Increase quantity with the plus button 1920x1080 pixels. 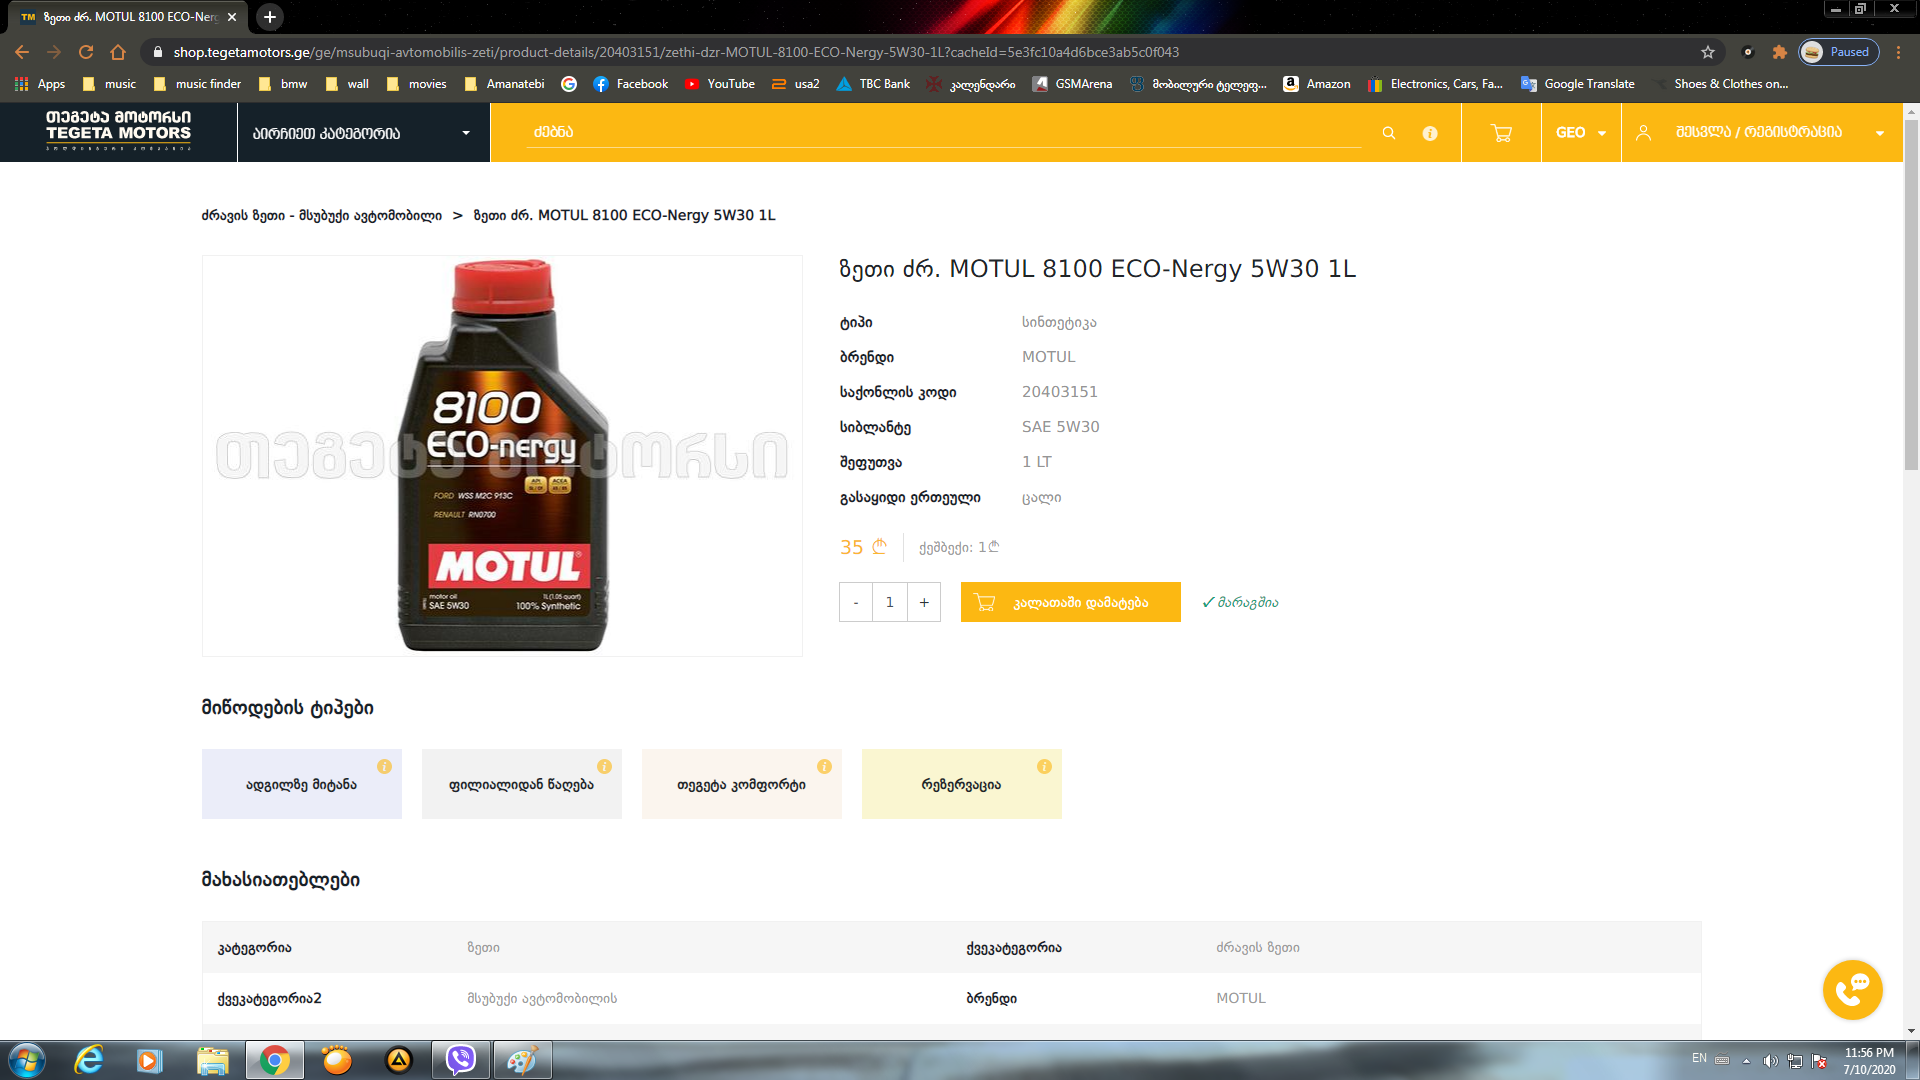924,602
